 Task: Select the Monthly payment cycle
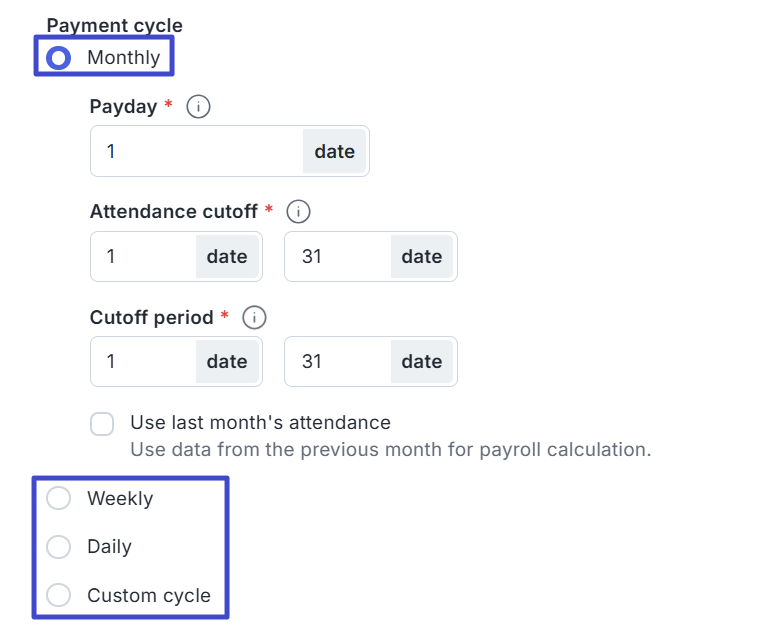tap(59, 58)
